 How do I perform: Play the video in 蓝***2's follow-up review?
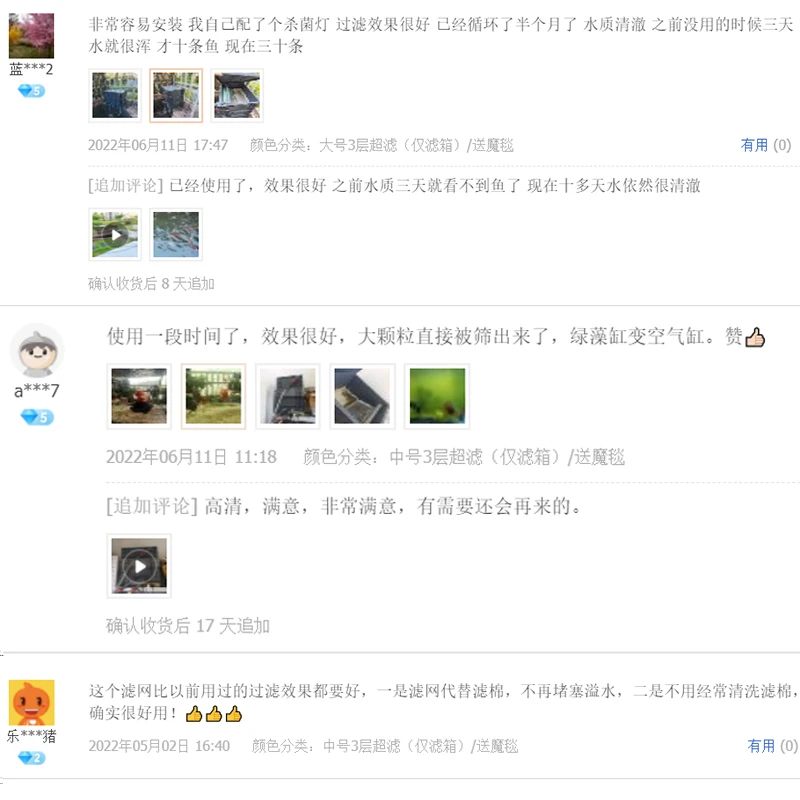(x=115, y=235)
